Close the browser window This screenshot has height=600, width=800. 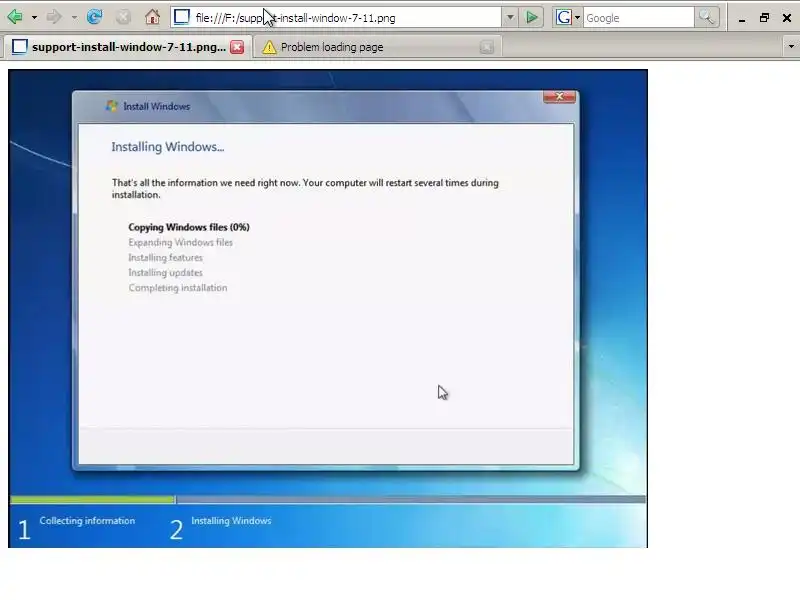pos(787,18)
